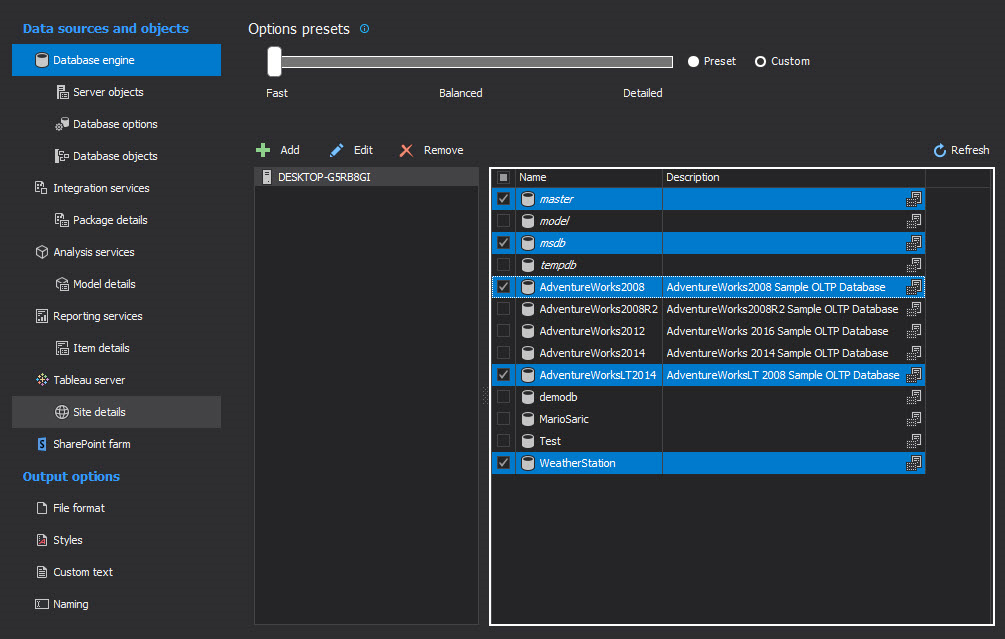Image resolution: width=1005 pixels, height=639 pixels.
Task: Click the info icon beside Options presets
Action: click(364, 29)
